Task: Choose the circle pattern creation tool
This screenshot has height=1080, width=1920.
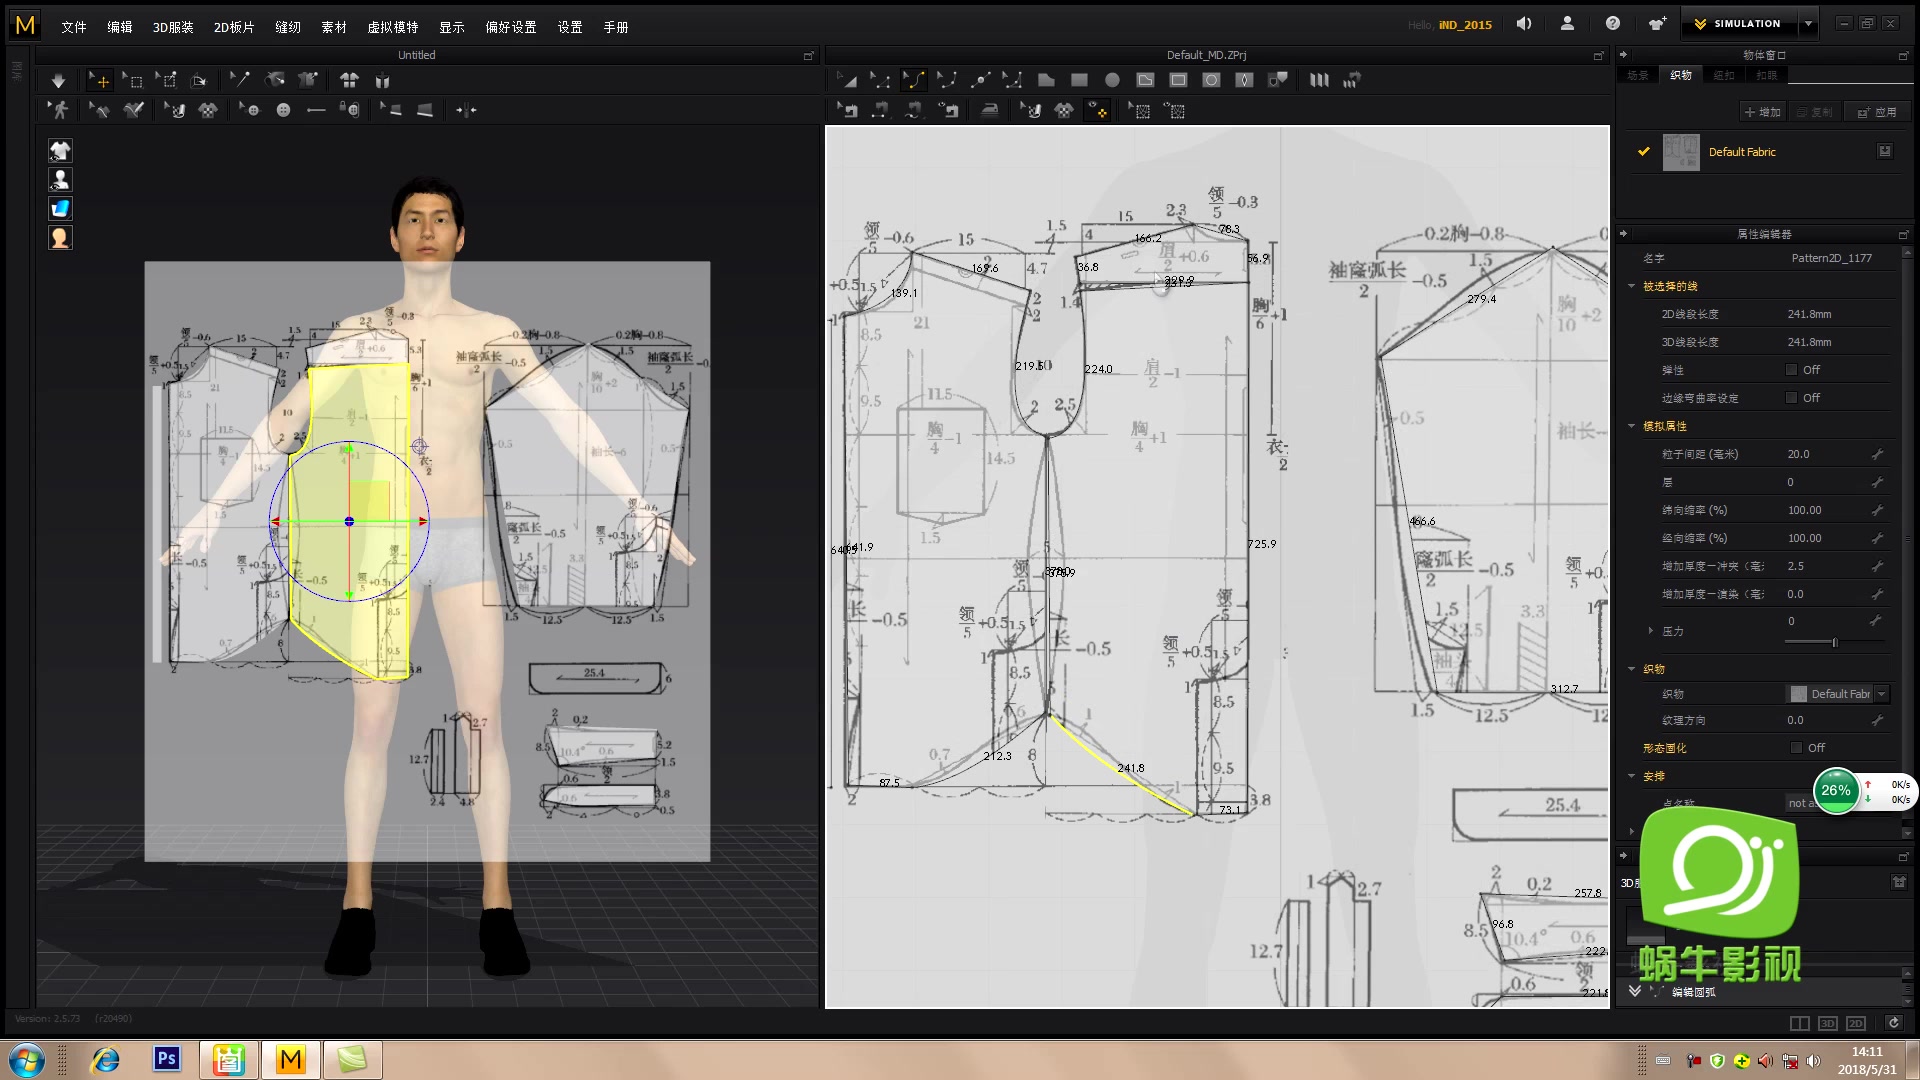Action: point(1112,80)
